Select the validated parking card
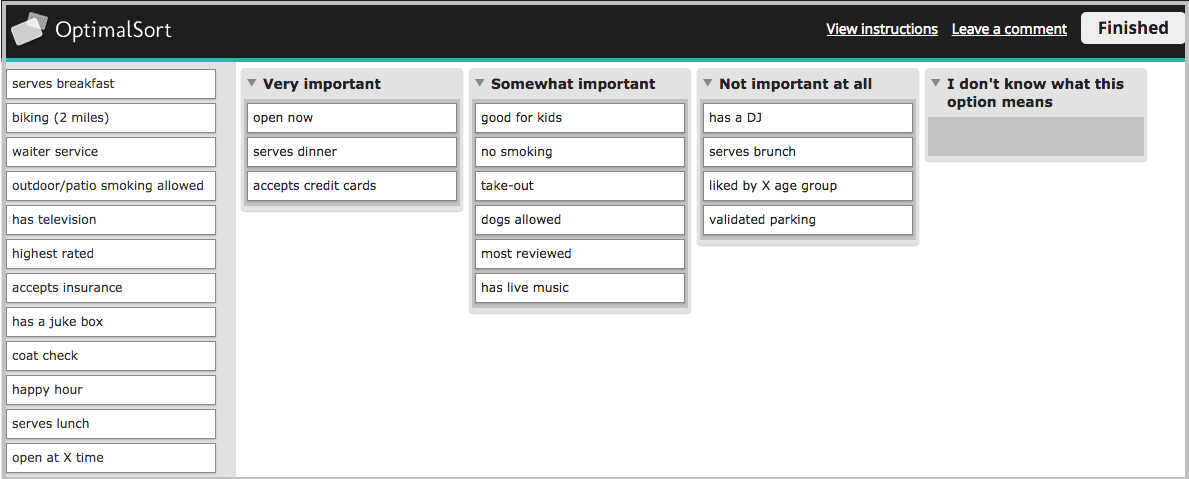Screen dimensions: 1189x479 [808, 220]
